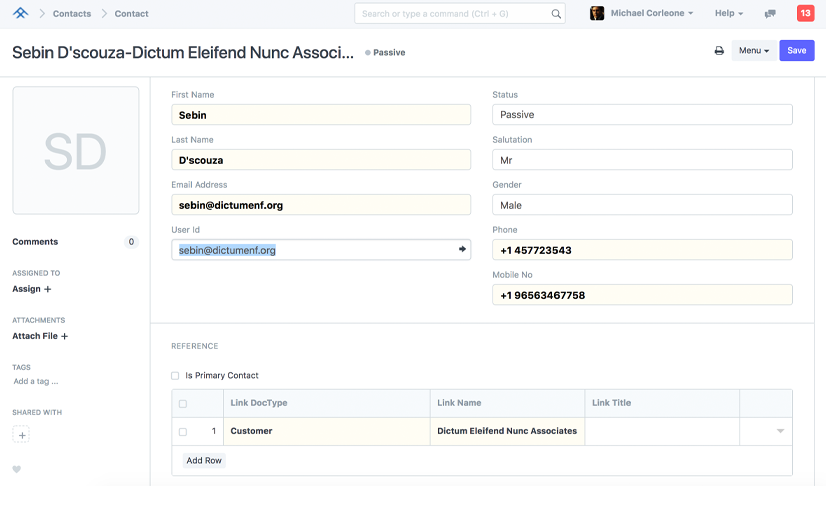Click the ERPNext home logo icon

(20, 13)
